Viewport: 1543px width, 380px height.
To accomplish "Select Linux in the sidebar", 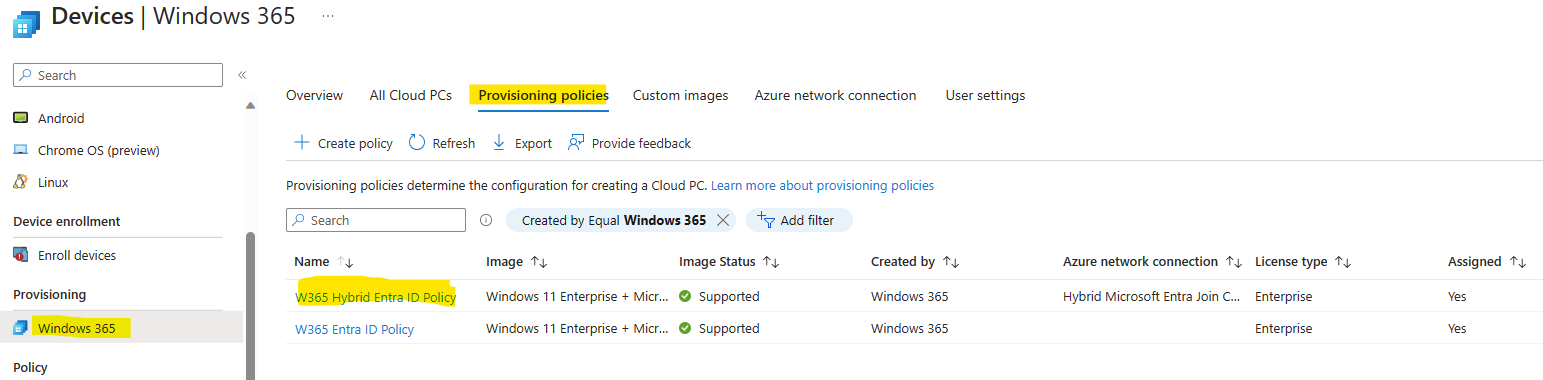I will 53,182.
